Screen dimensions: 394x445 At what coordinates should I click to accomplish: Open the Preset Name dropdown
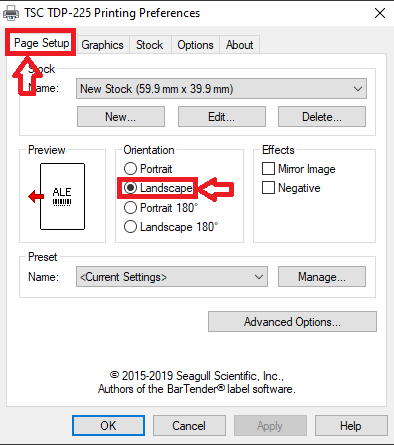[x=172, y=277]
